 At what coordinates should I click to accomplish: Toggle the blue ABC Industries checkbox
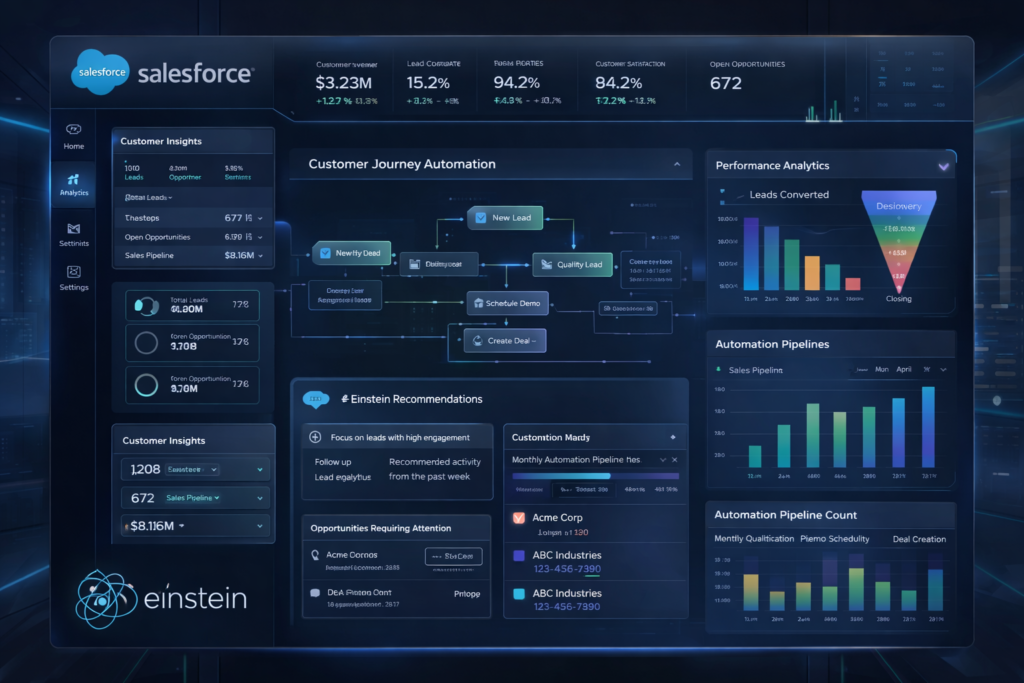click(519, 594)
